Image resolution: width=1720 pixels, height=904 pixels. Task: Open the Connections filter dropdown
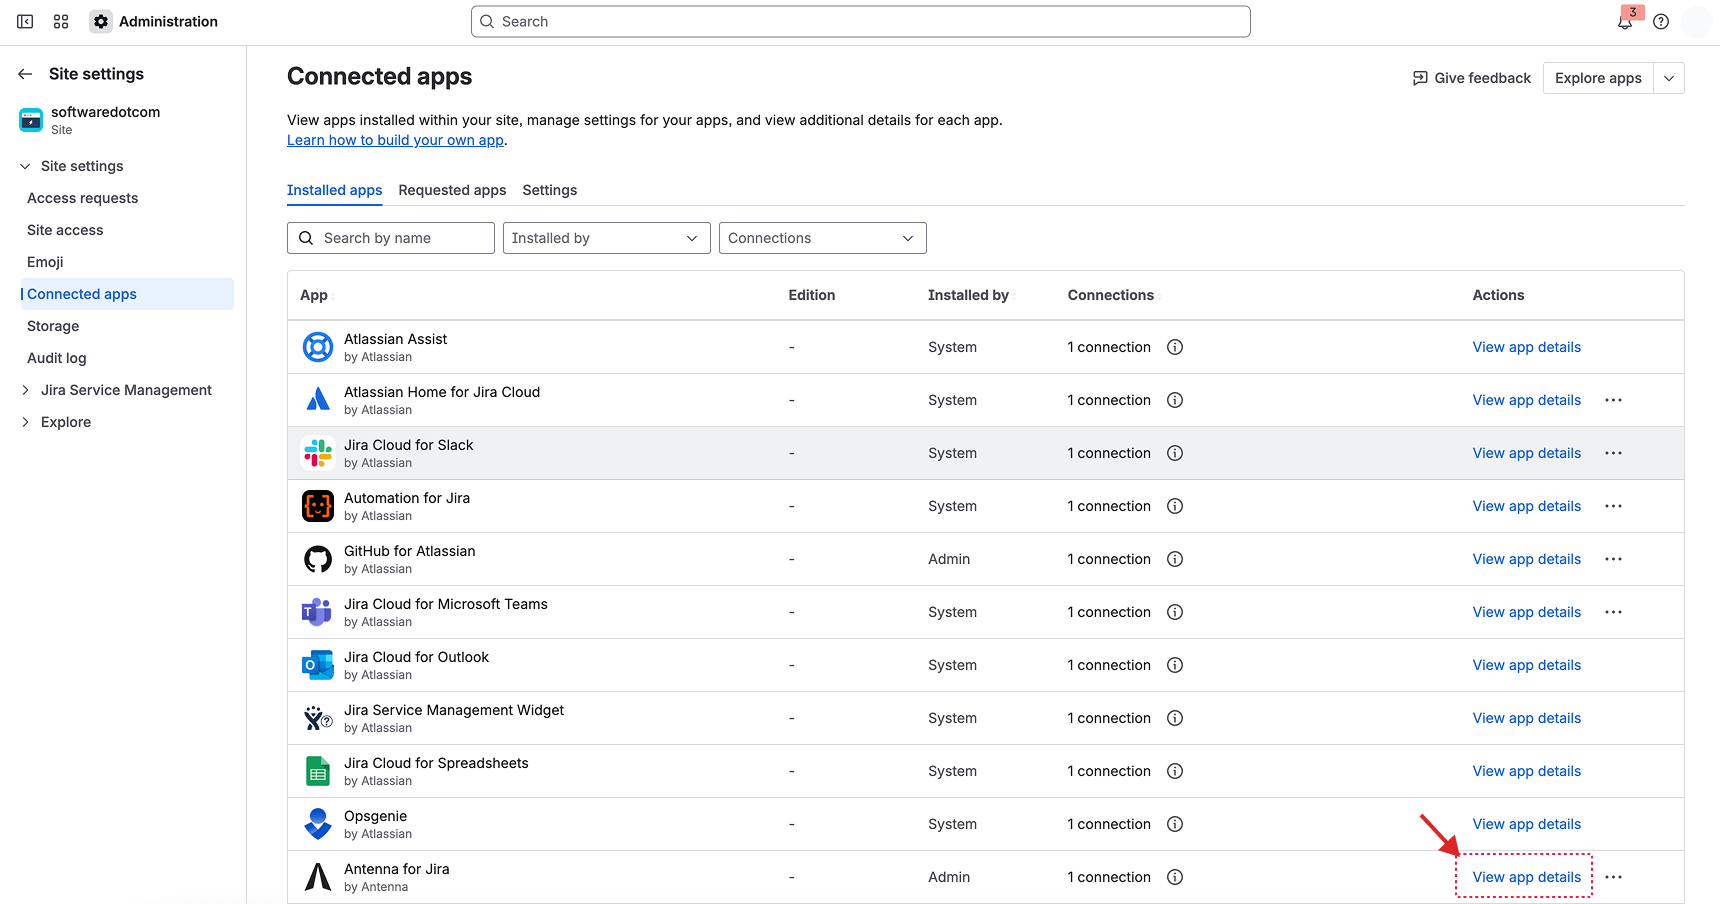(822, 238)
